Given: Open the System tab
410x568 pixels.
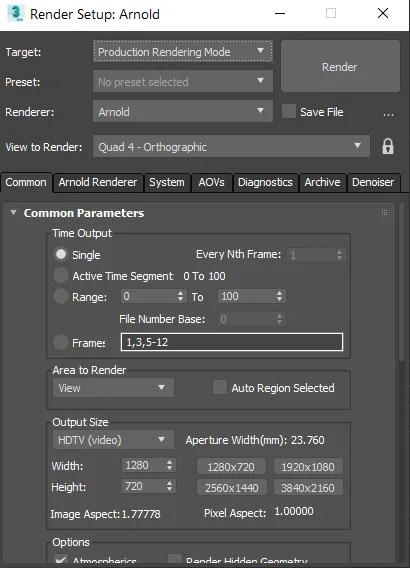Looking at the screenshot, I should click(167, 182).
